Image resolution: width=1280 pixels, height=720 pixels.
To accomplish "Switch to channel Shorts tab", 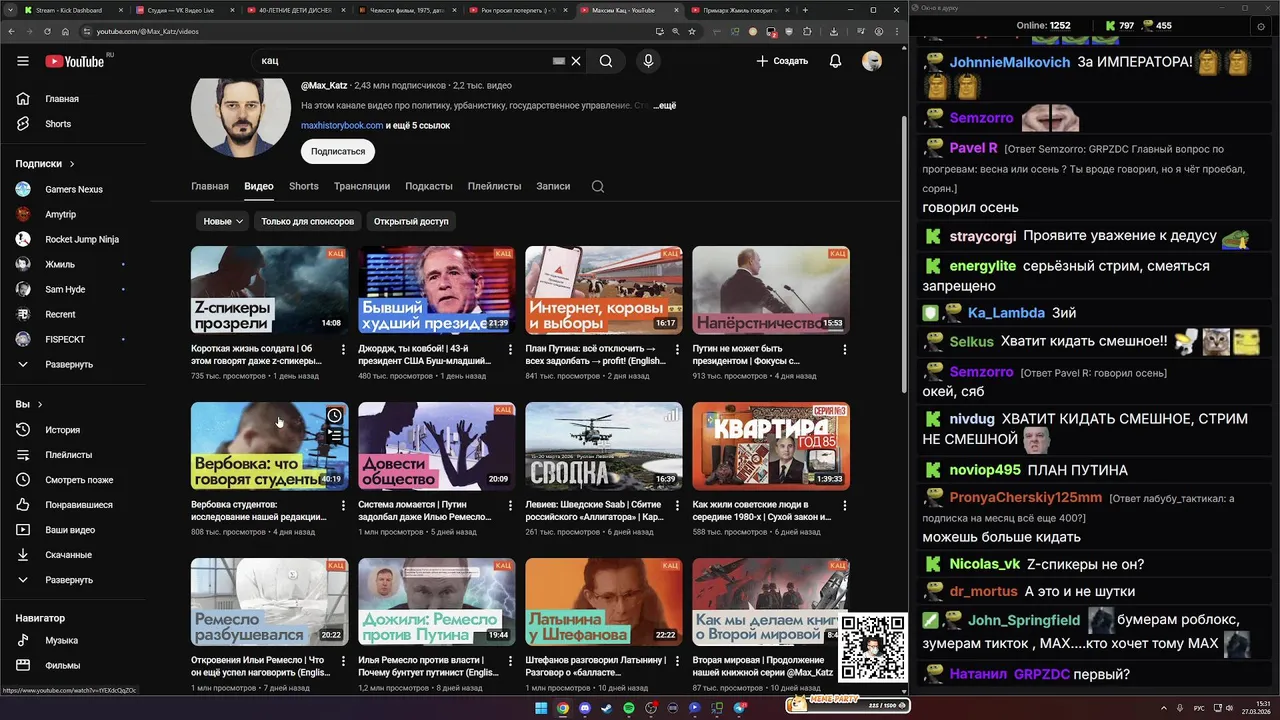I will [304, 186].
